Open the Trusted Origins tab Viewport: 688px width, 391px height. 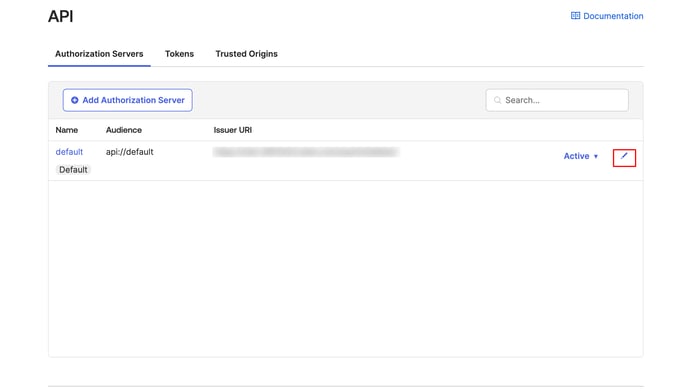tap(247, 54)
